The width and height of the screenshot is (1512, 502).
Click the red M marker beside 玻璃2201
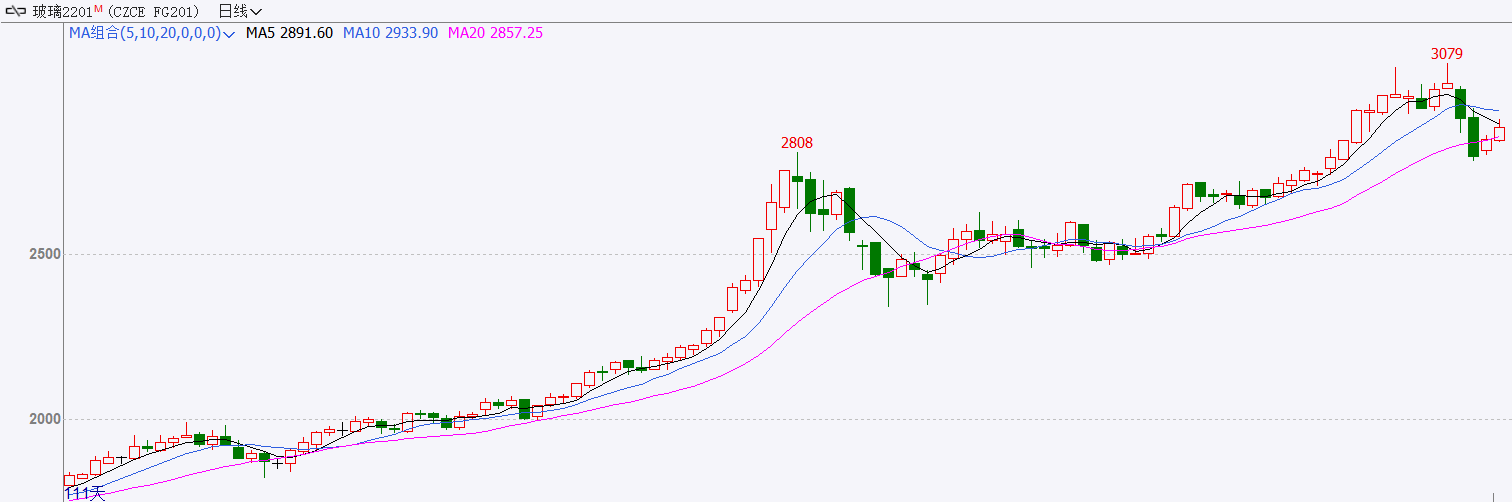pyautogui.click(x=98, y=8)
